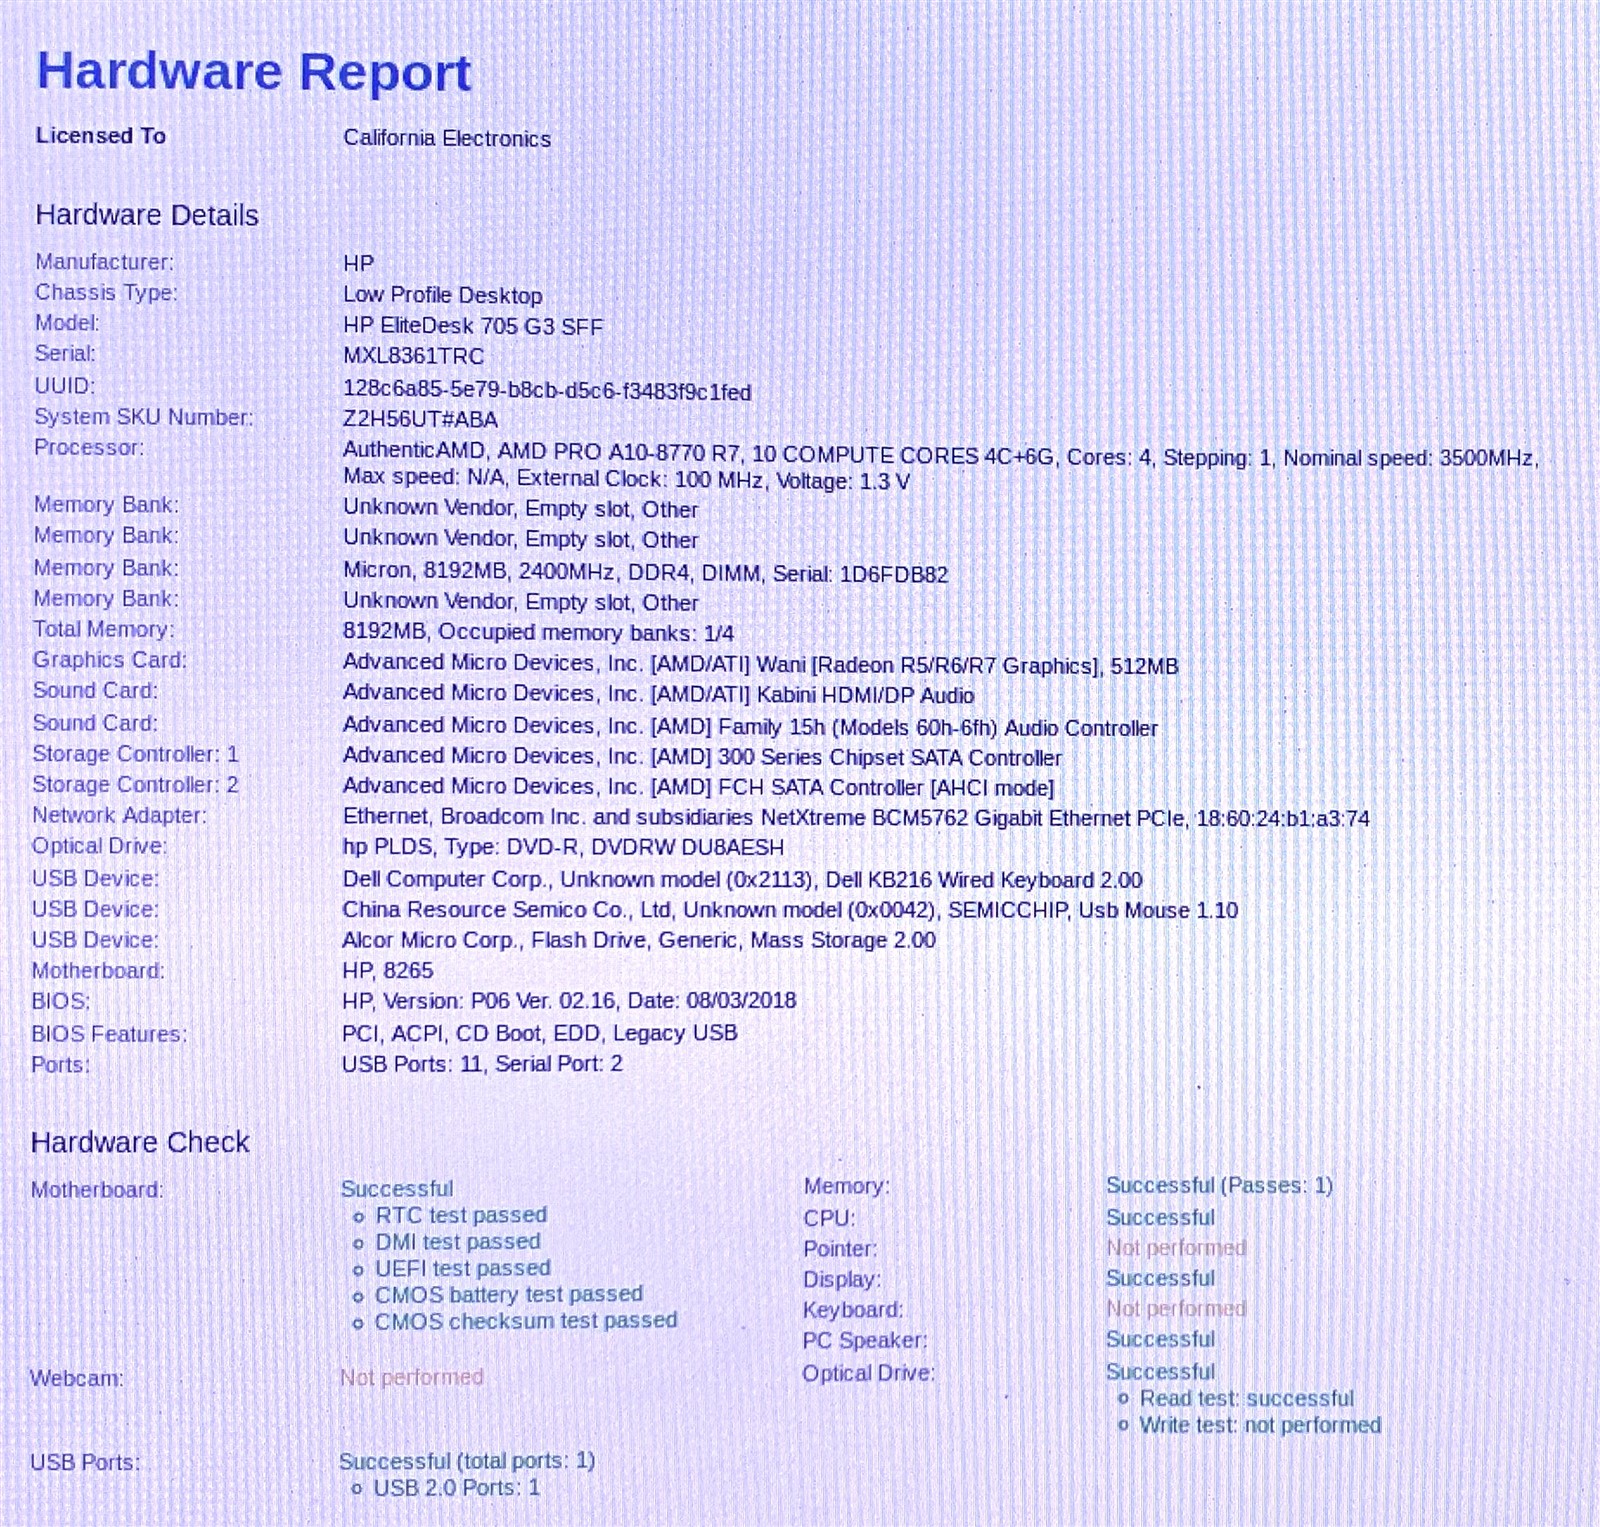Click the Network Adapter label
The image size is (1600, 1527).
[x=119, y=815]
